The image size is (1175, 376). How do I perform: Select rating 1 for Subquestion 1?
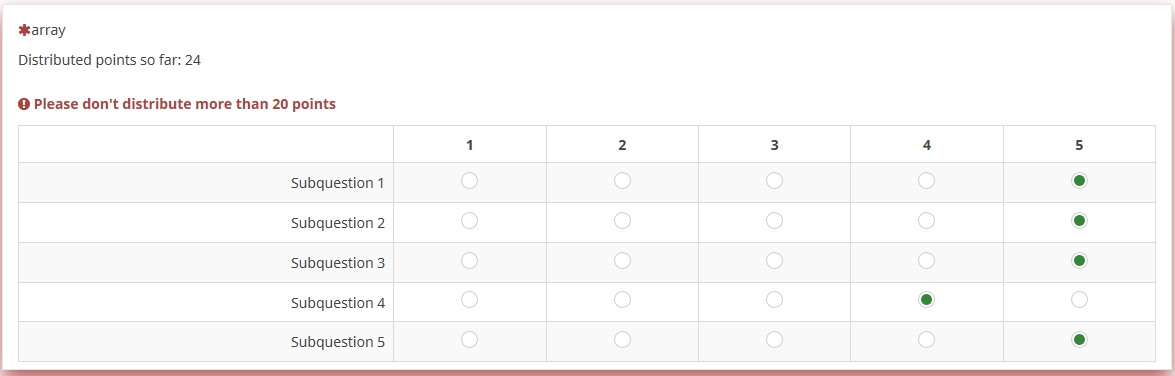(469, 181)
